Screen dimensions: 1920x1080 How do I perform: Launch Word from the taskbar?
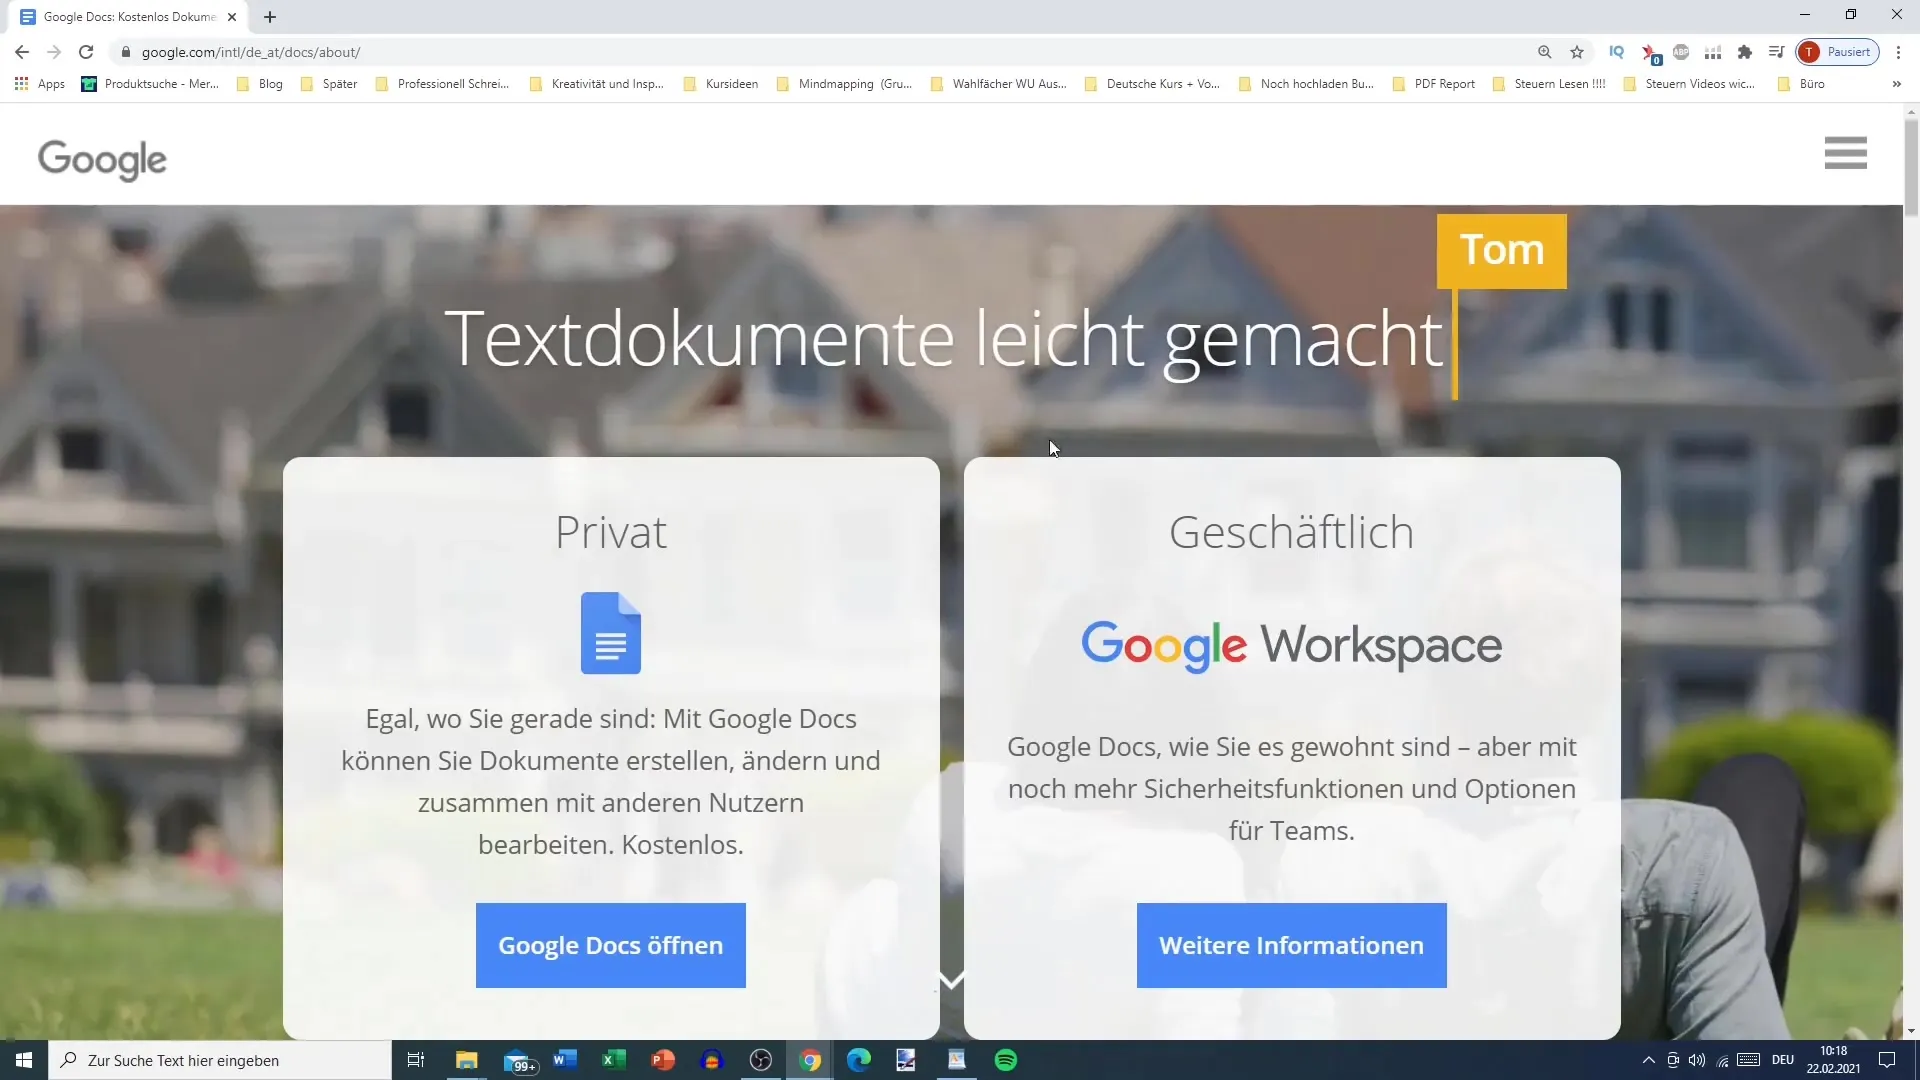[565, 1060]
